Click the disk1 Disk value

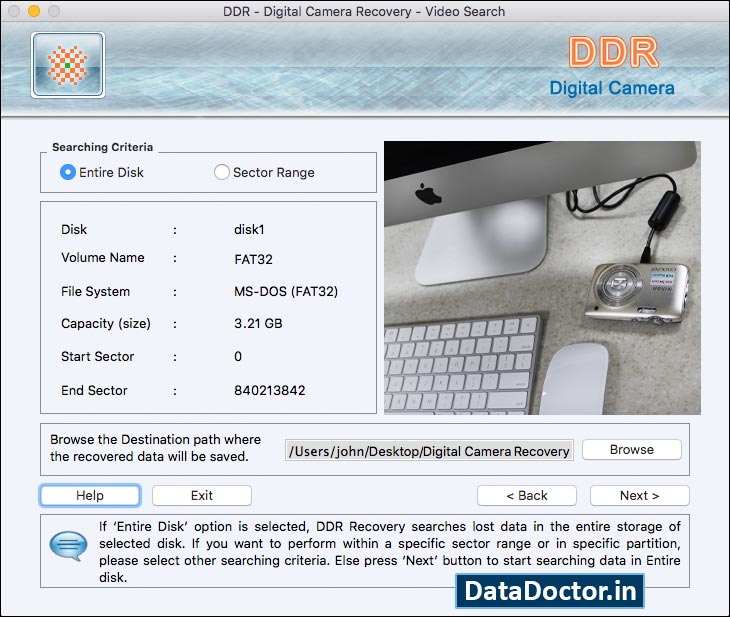249,229
